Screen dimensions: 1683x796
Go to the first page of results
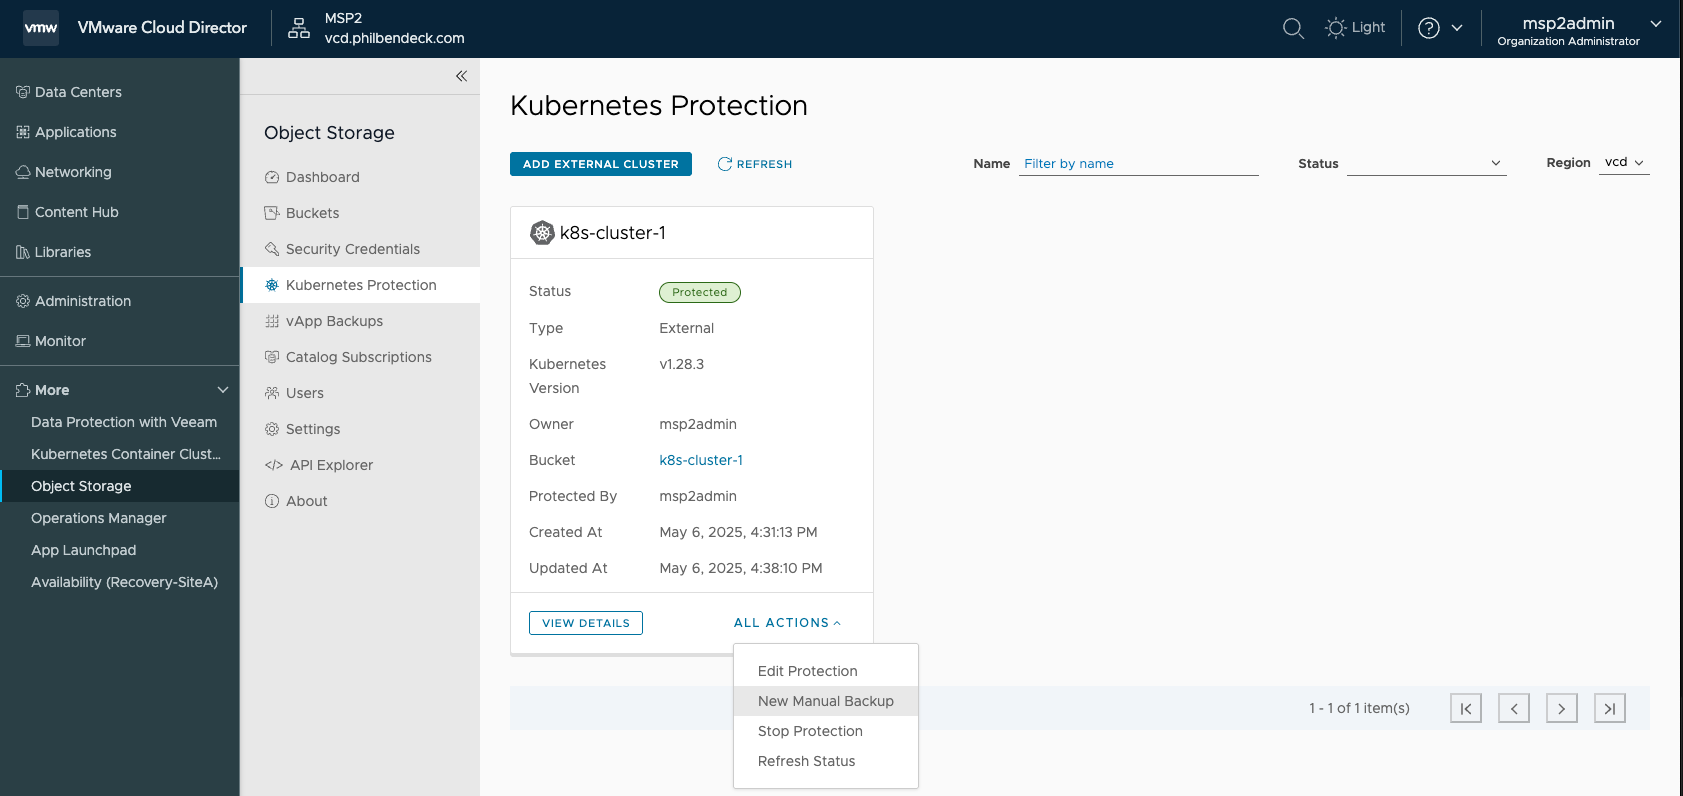[x=1466, y=708]
